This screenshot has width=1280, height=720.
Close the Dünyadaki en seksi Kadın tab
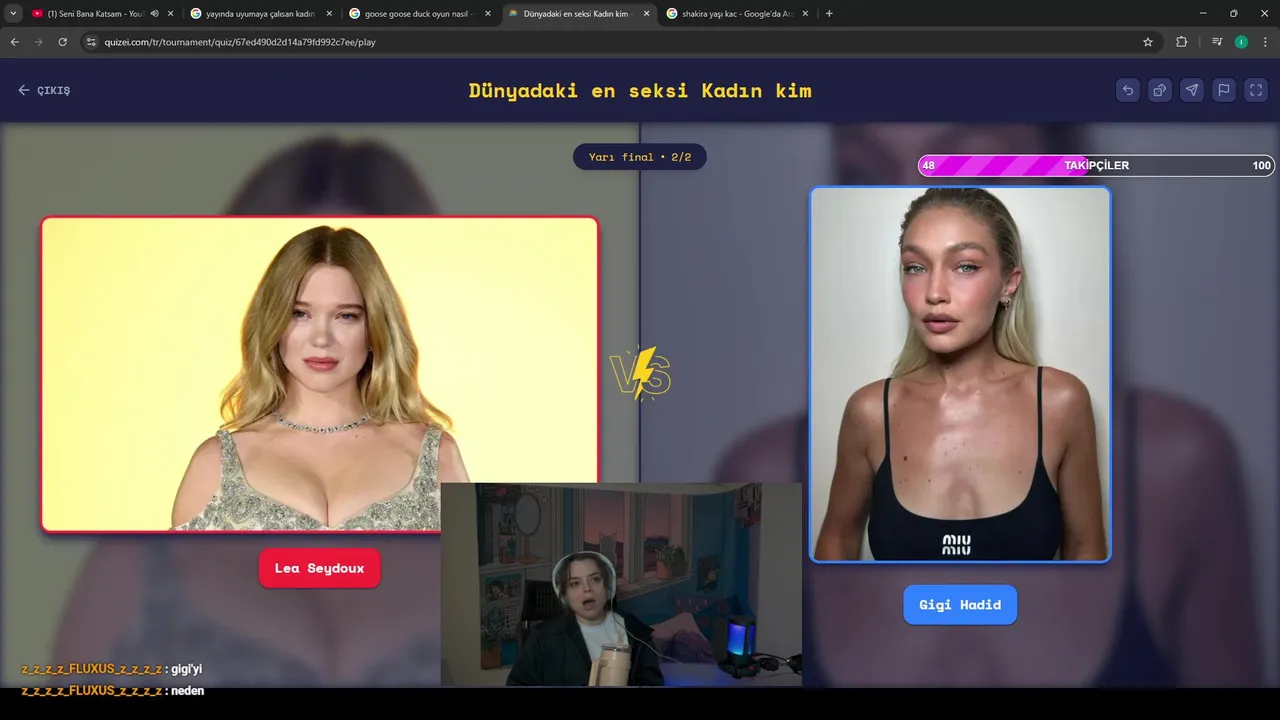click(647, 14)
